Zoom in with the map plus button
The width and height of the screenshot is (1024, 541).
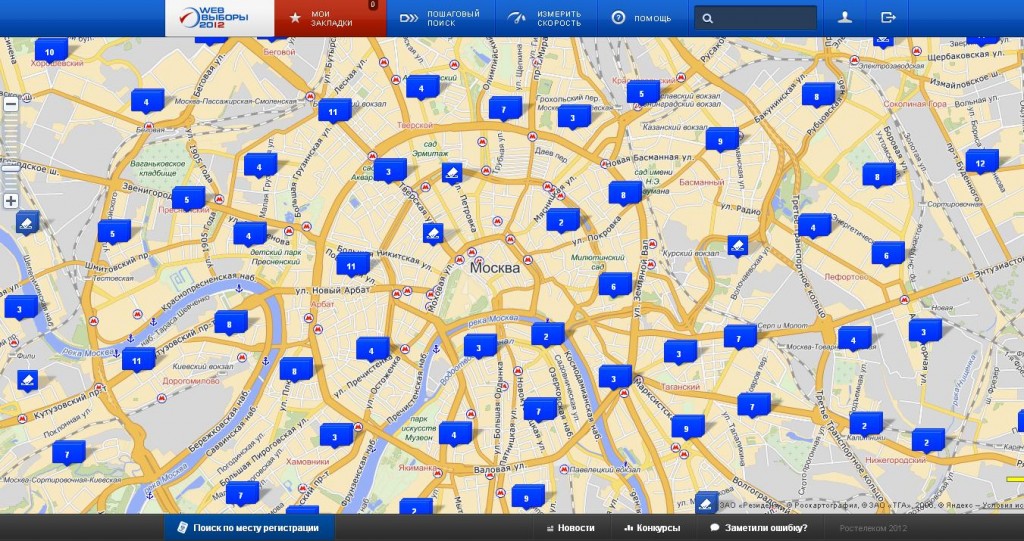(x=11, y=201)
